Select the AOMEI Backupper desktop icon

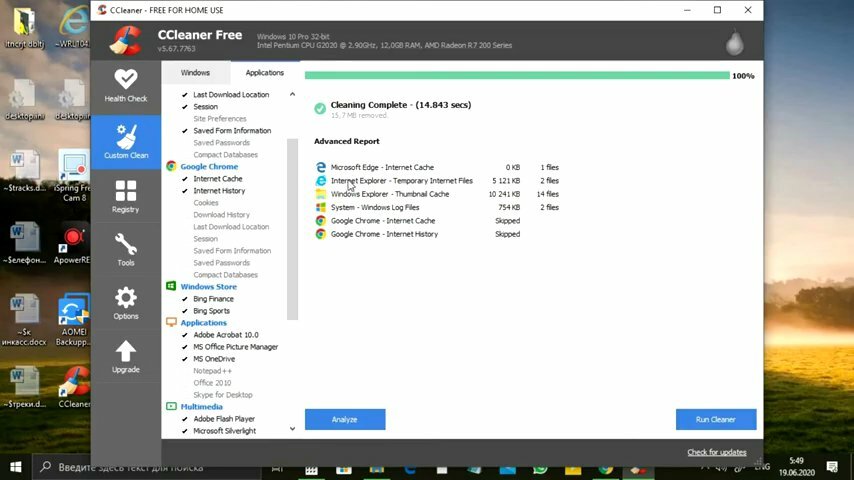point(74,320)
